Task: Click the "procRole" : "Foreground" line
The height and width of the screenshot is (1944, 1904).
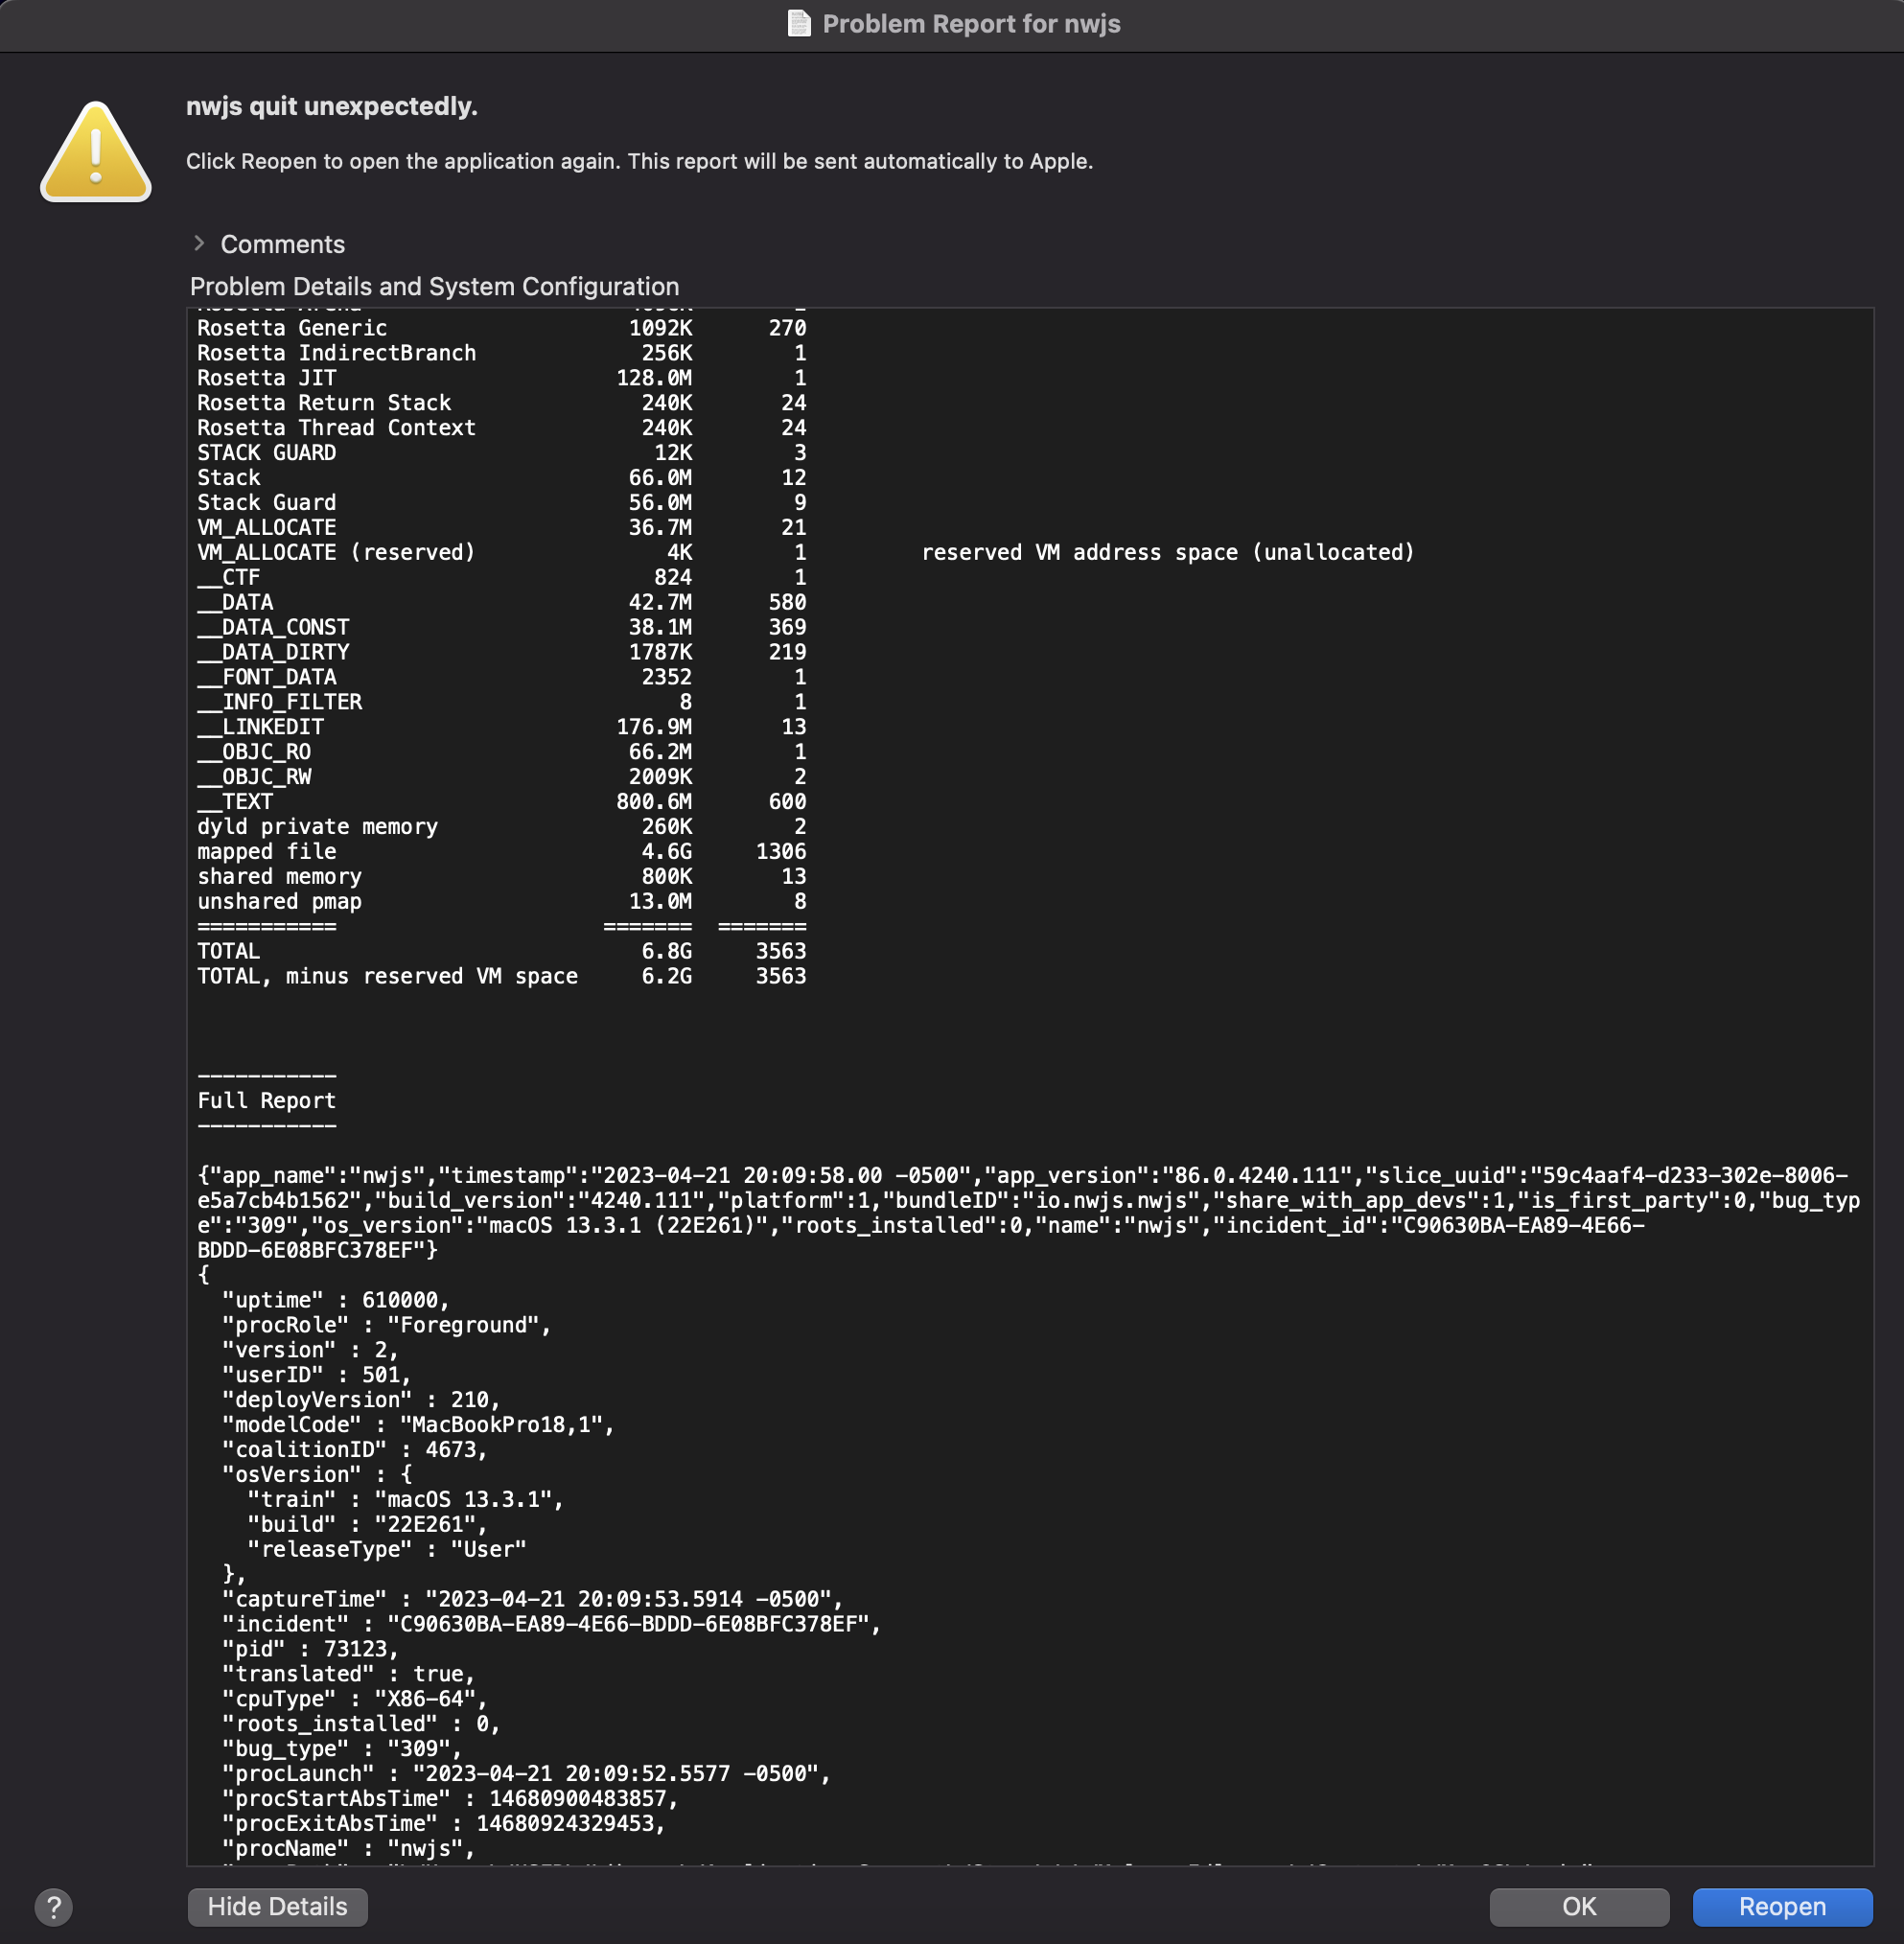Action: pyautogui.click(x=386, y=1325)
